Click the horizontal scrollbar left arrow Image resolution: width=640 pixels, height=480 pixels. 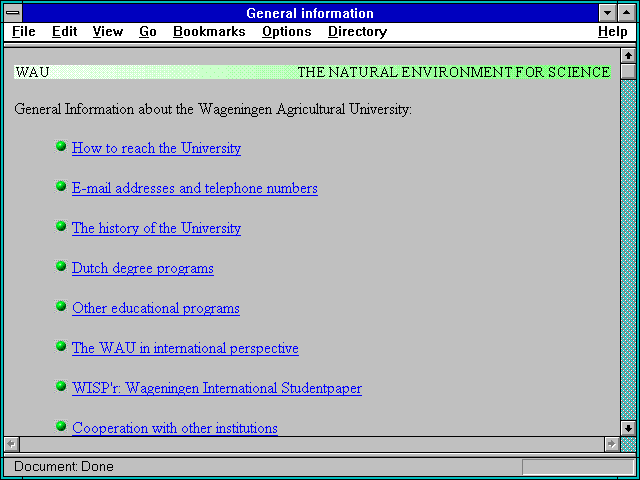[x=12, y=444]
